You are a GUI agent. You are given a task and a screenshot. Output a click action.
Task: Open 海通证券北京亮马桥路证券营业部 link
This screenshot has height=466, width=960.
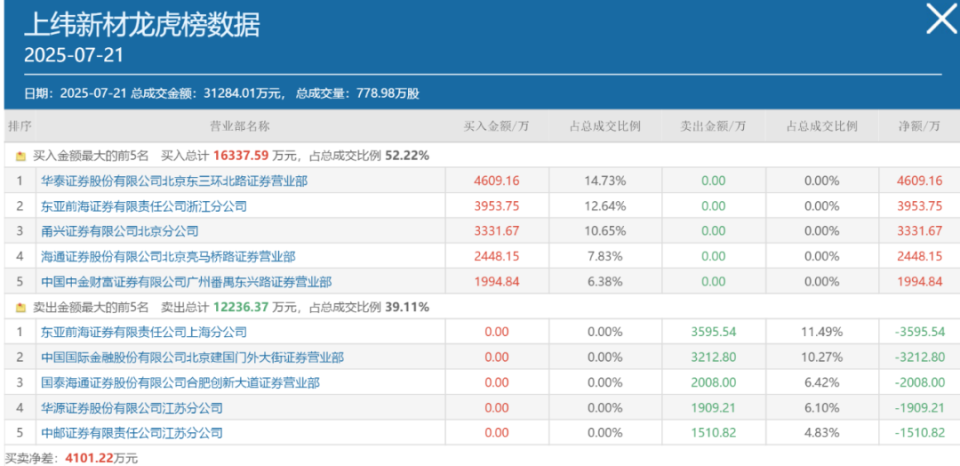coord(168,257)
